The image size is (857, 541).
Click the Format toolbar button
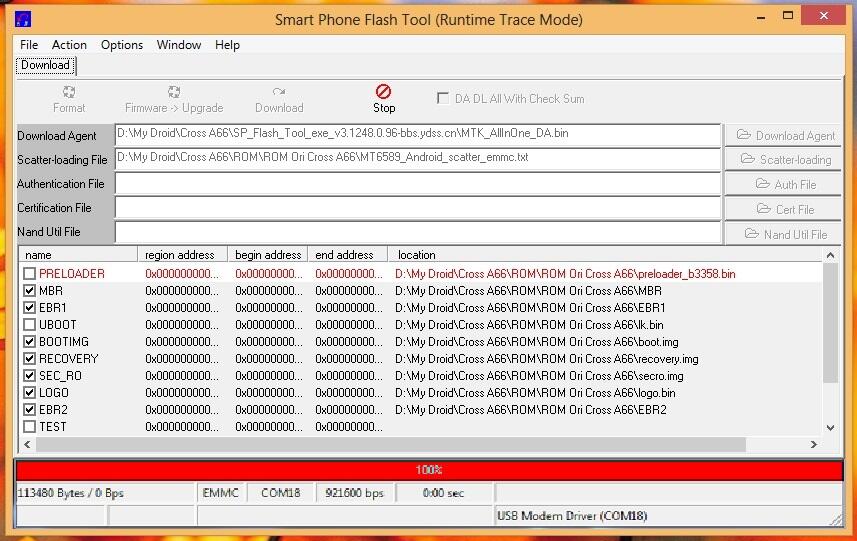[x=69, y=99]
